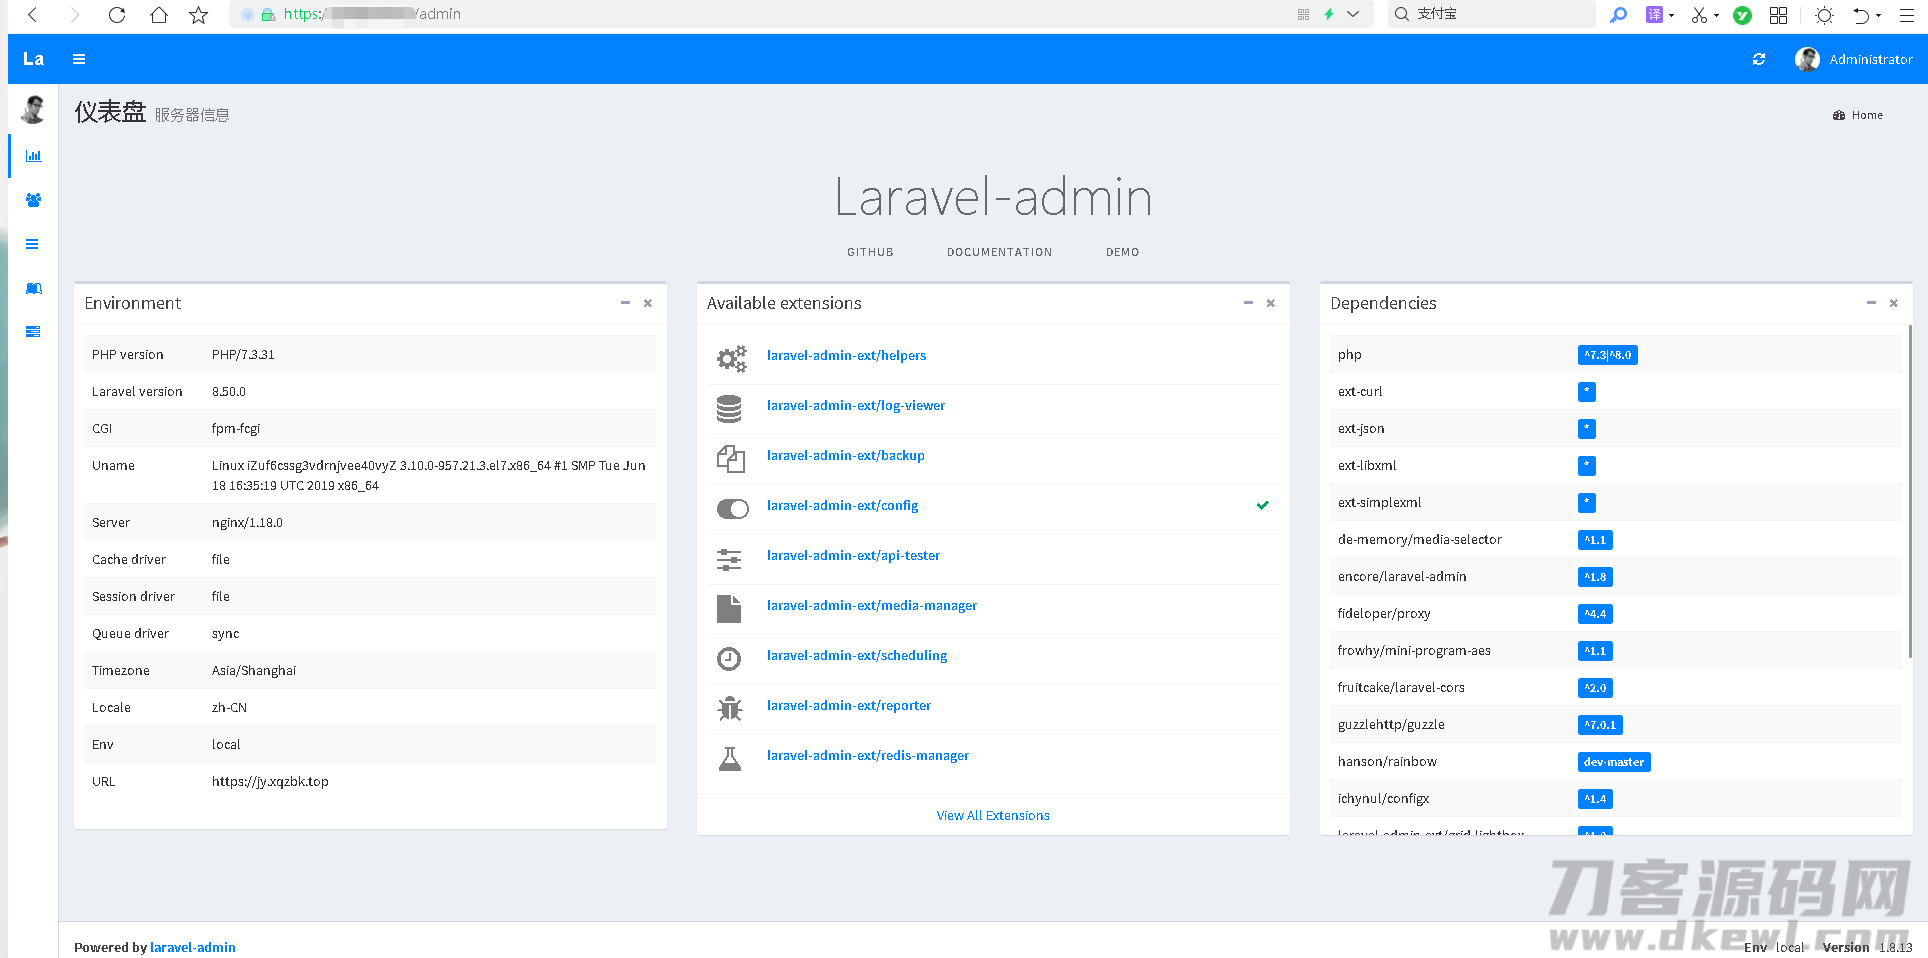This screenshot has width=1928, height=958.
Task: Click the ^7.0.1 badge for guzzlehttp/guzzle
Action: [1600, 725]
